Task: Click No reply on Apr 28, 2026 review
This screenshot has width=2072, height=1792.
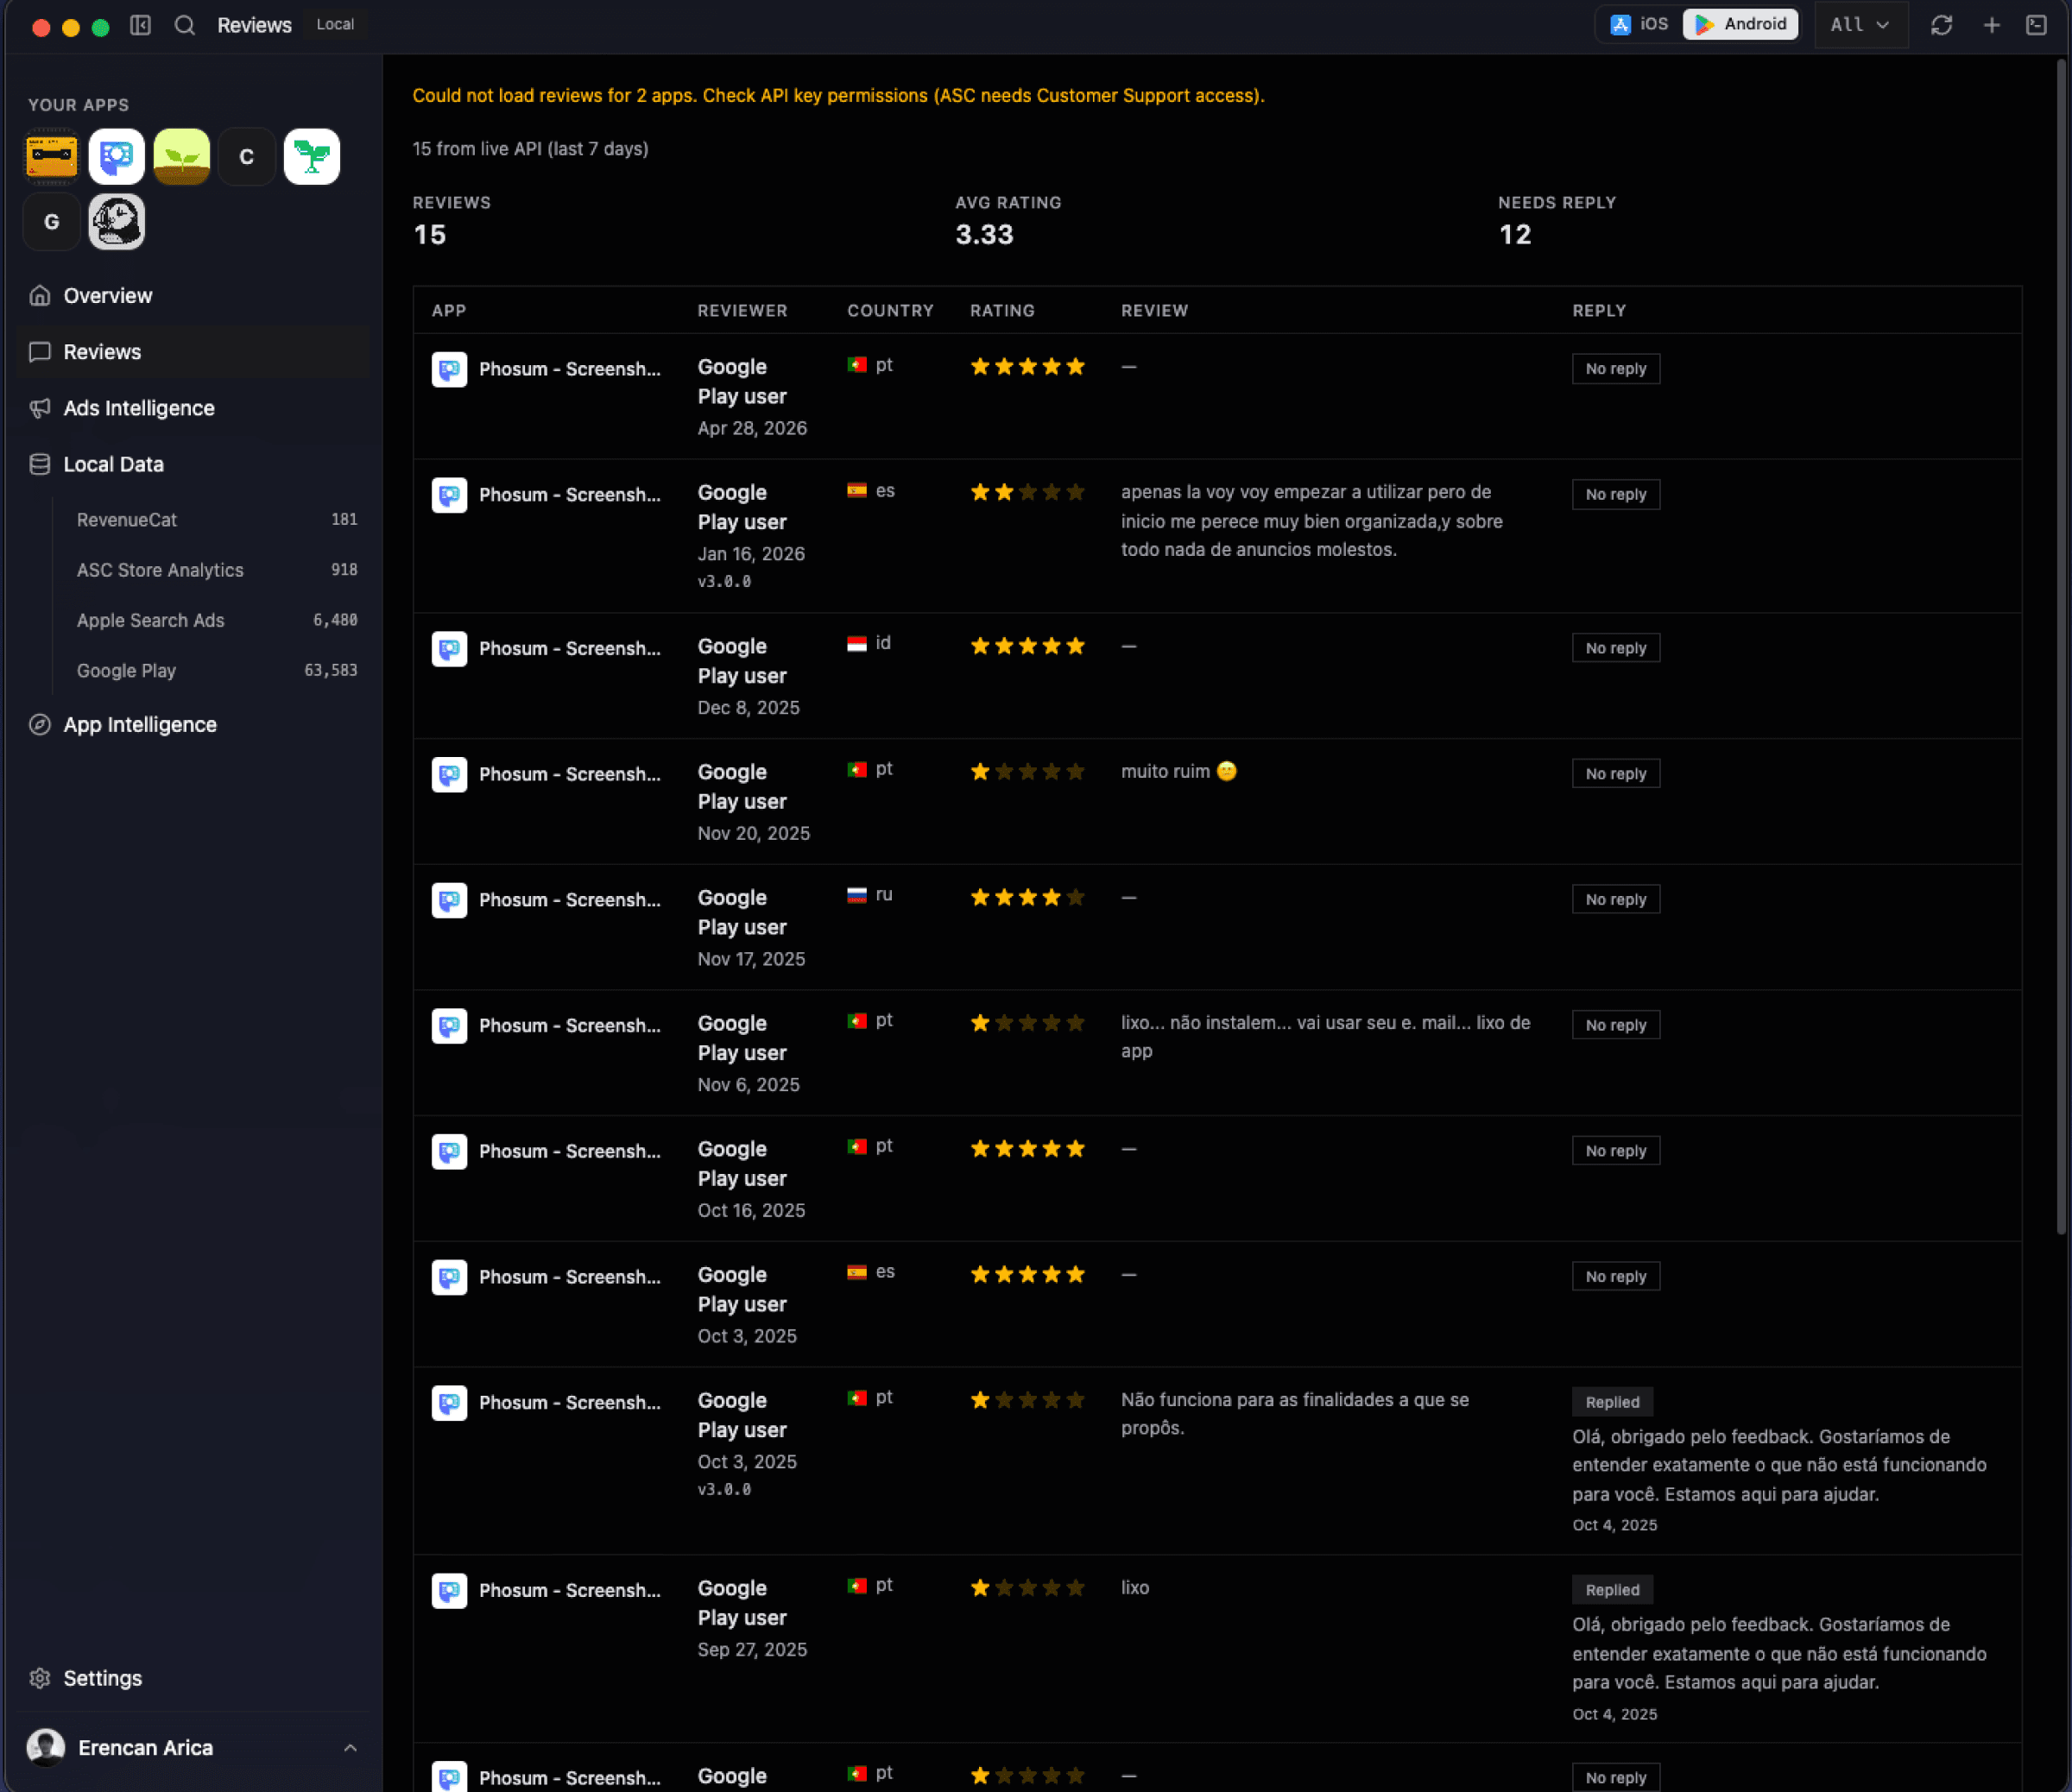Action: (x=1615, y=368)
